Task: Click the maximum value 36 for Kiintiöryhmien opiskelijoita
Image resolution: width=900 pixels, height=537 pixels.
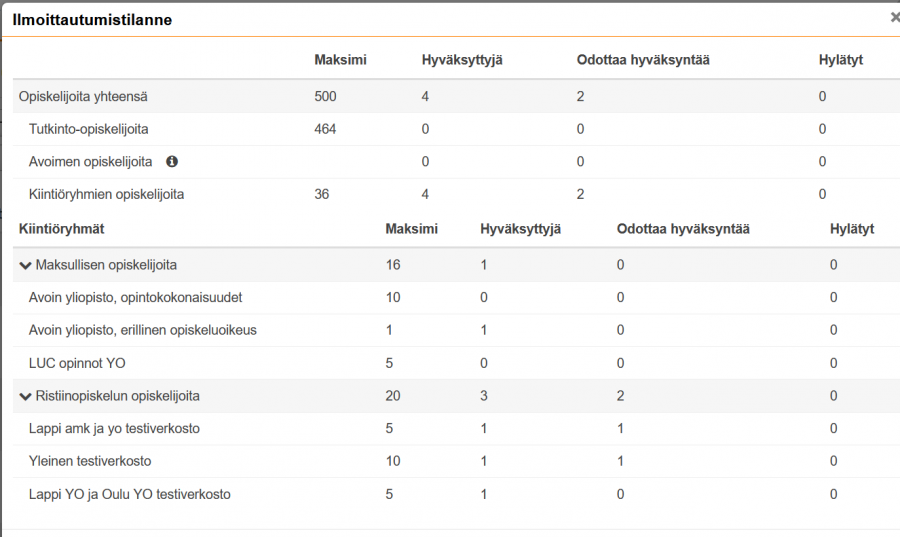Action: pyautogui.click(x=322, y=194)
